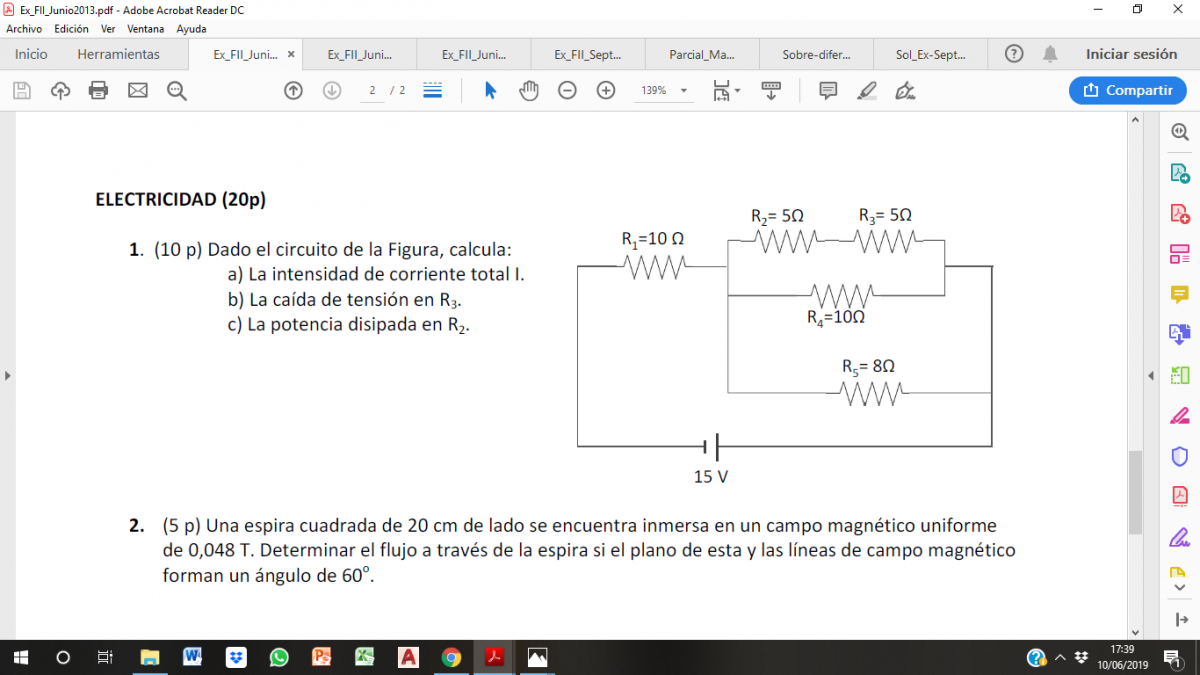The height and width of the screenshot is (675, 1200).
Task: Activate the arrow selection tool
Action: point(490,91)
